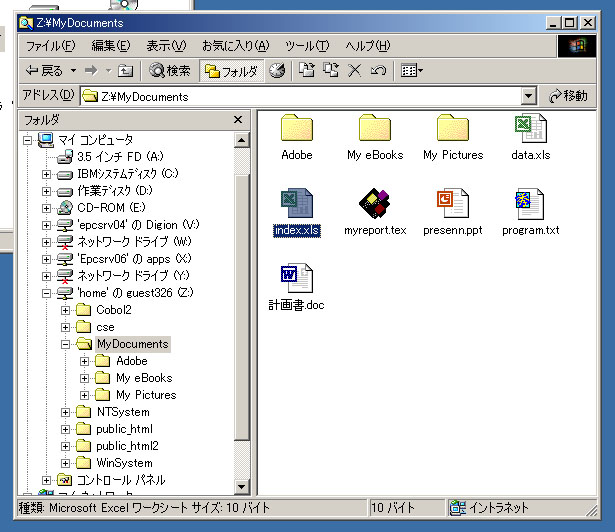Viewport: 615px width, 532px height.
Task: Select コントロール パネル in tree
Action: 121,480
